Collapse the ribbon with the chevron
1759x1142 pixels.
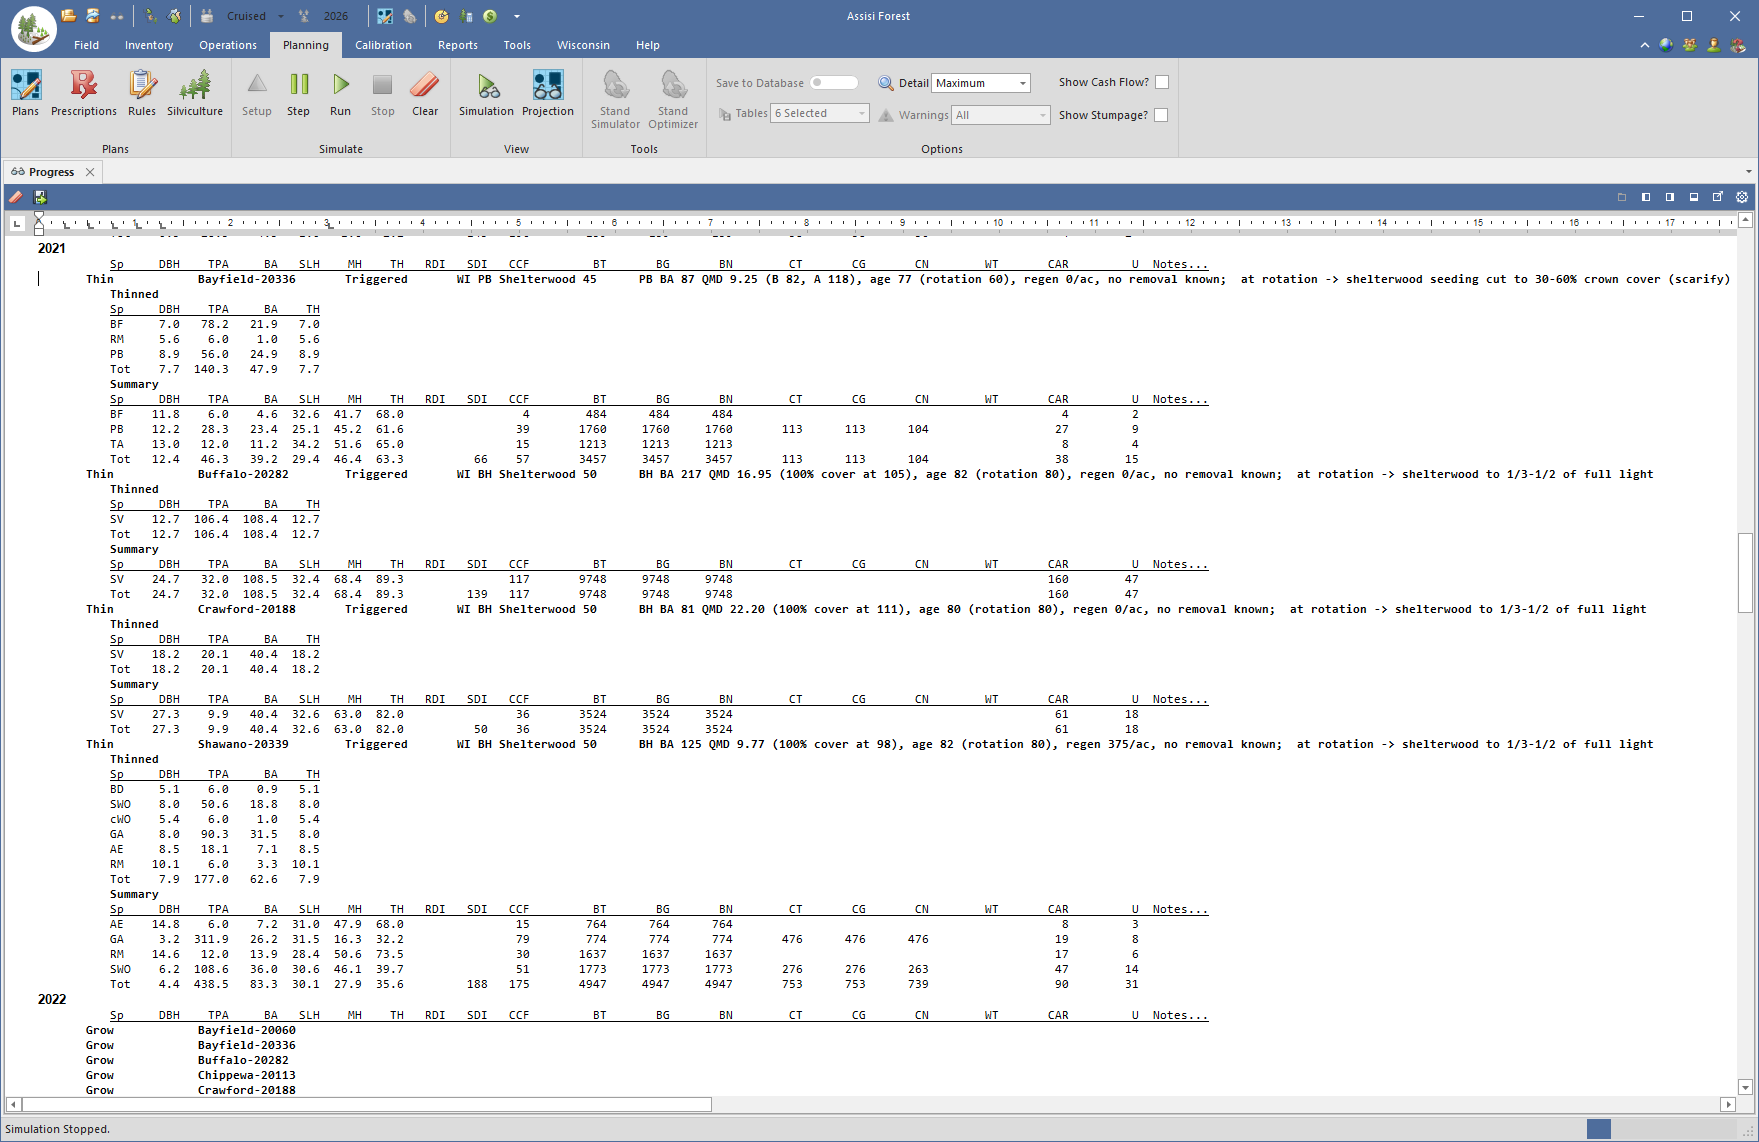tap(1645, 45)
